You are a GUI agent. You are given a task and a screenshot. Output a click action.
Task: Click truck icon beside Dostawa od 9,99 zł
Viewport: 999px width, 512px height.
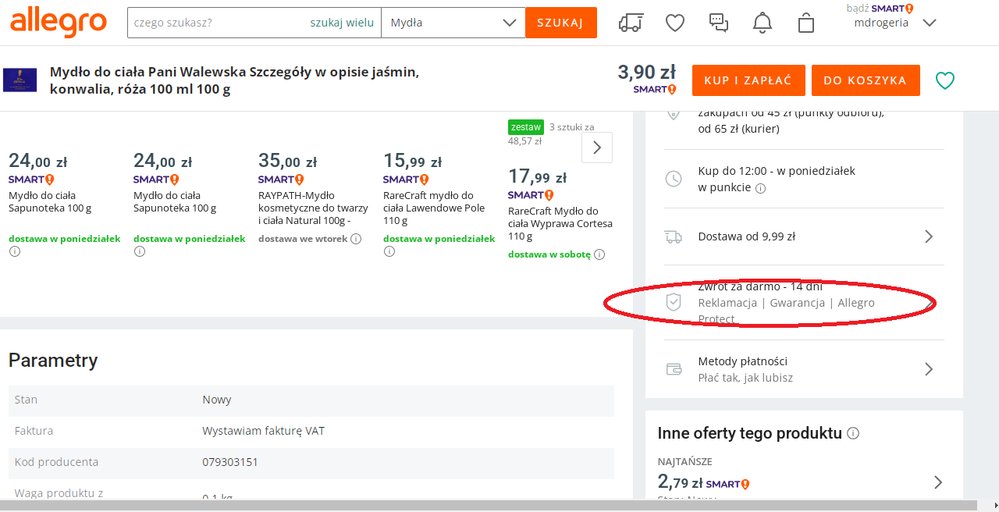point(673,237)
